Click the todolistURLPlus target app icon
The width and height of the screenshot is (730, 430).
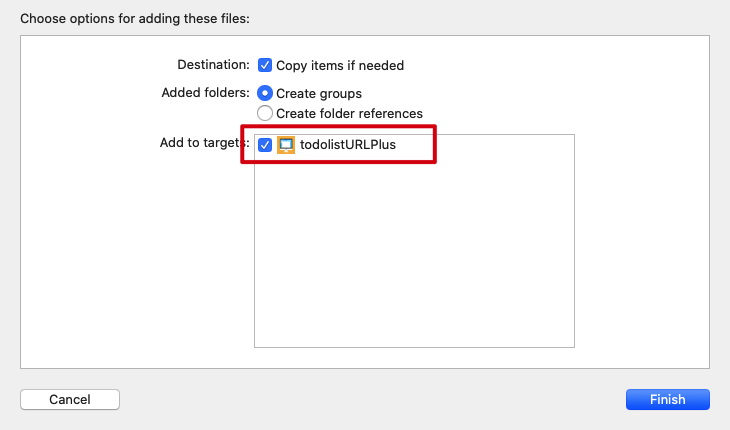(286, 145)
